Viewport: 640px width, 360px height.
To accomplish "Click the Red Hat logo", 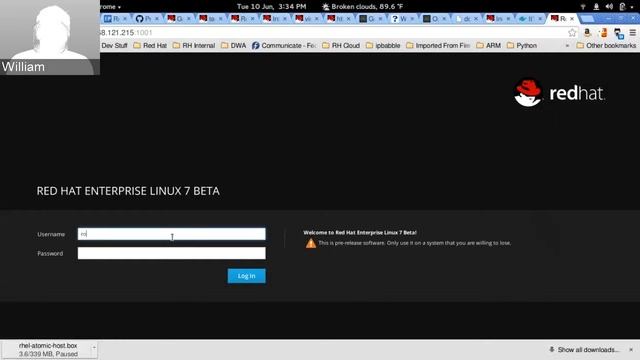I will click(x=559, y=93).
